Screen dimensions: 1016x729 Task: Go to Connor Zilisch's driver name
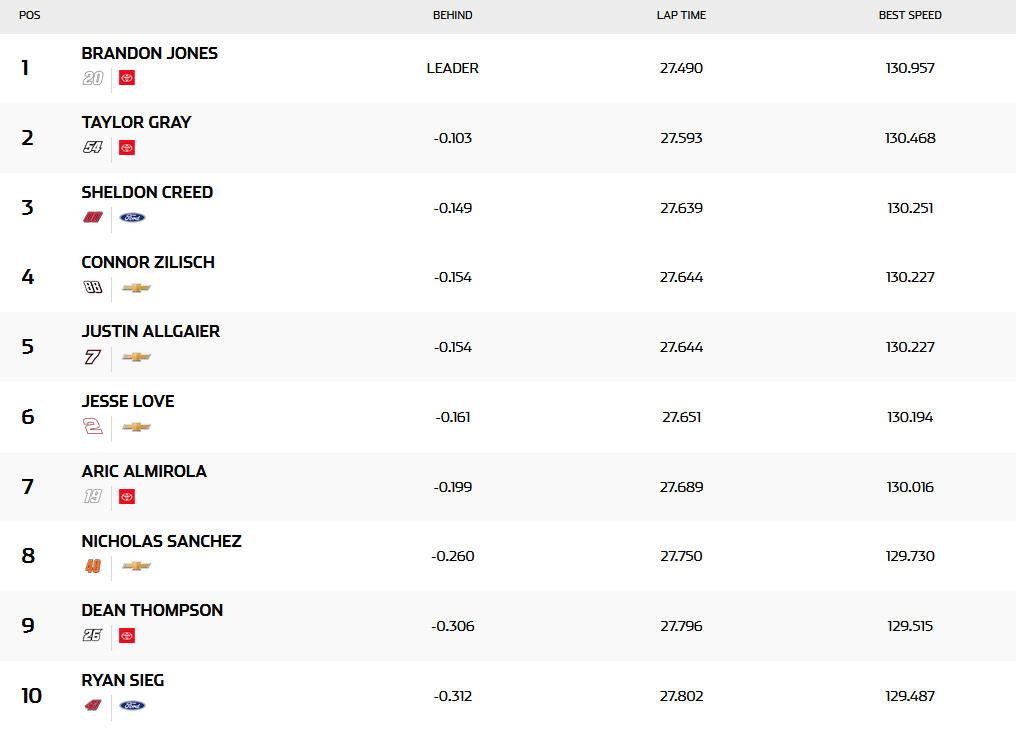(x=148, y=262)
